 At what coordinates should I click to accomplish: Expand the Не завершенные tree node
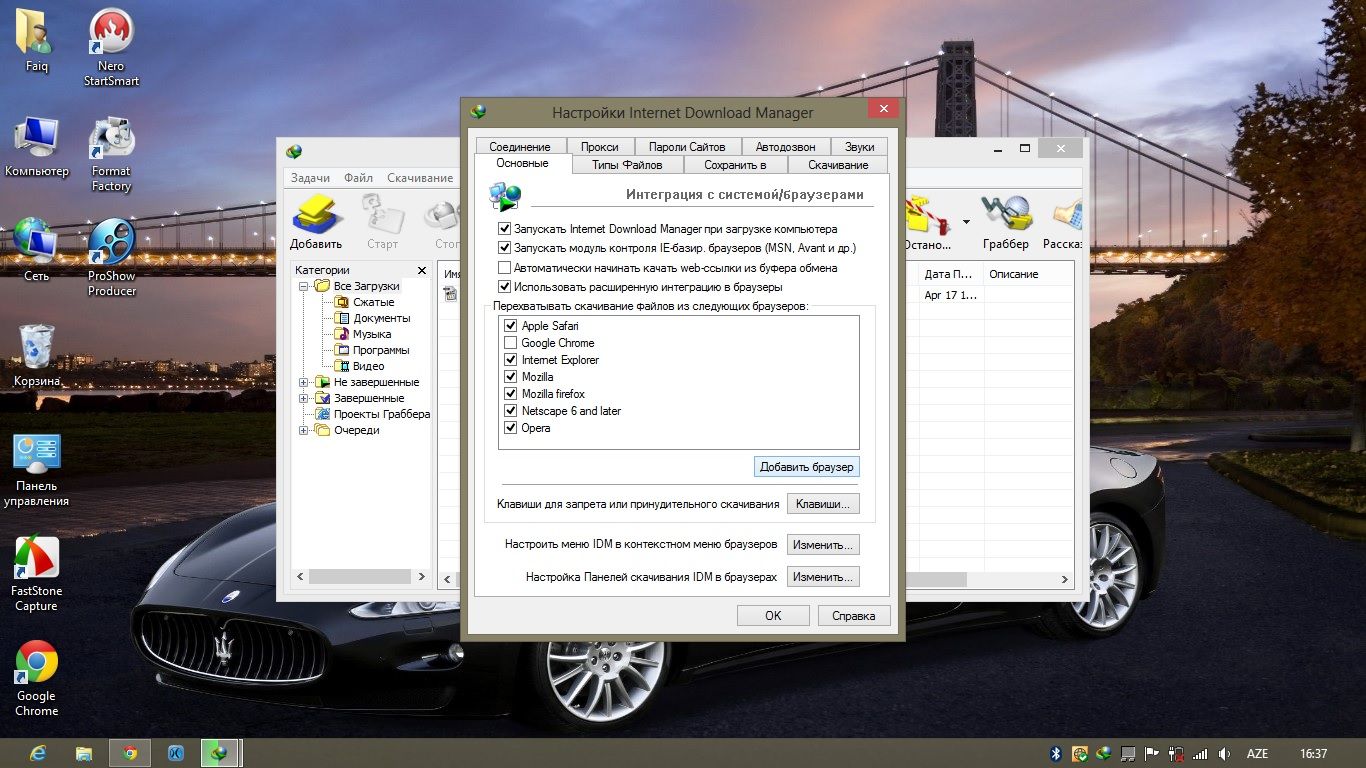coord(304,382)
